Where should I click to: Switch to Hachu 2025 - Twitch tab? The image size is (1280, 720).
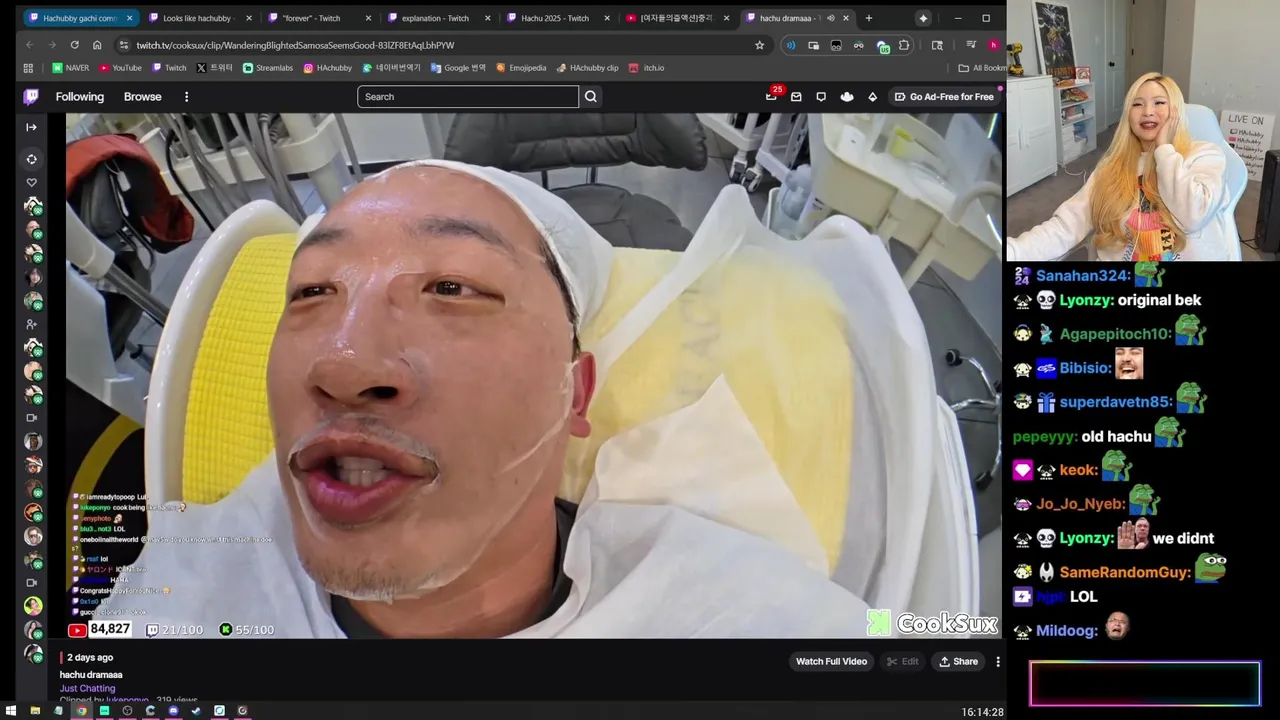[558, 18]
